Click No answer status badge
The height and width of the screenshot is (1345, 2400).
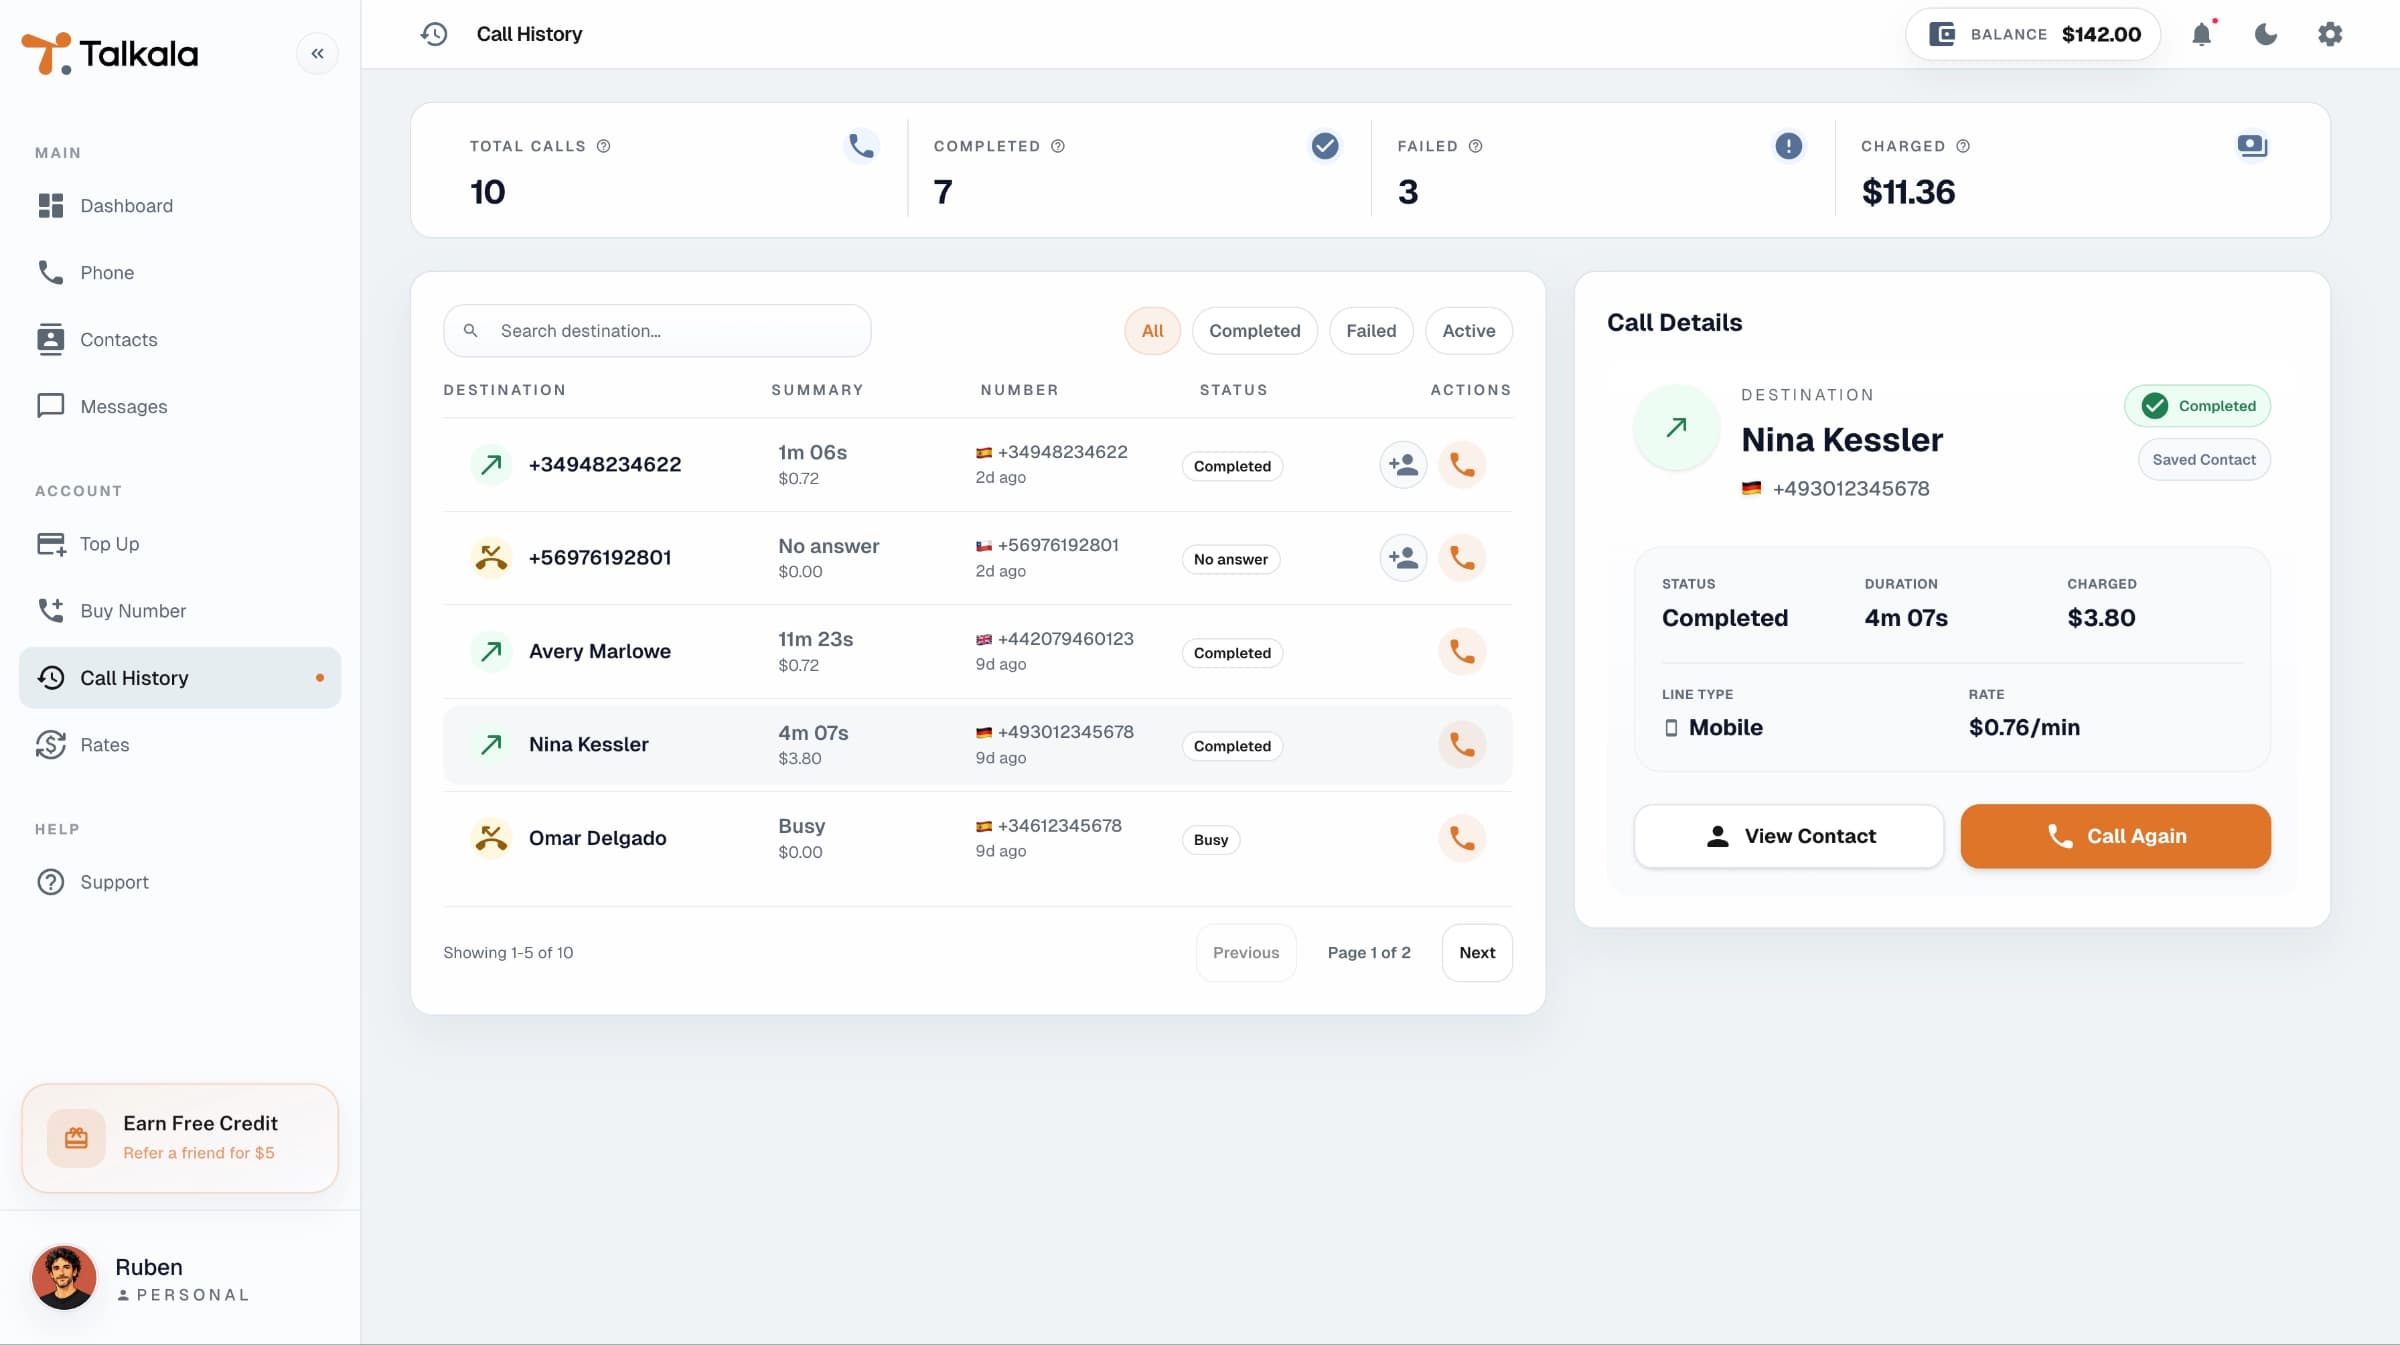[x=1231, y=560]
